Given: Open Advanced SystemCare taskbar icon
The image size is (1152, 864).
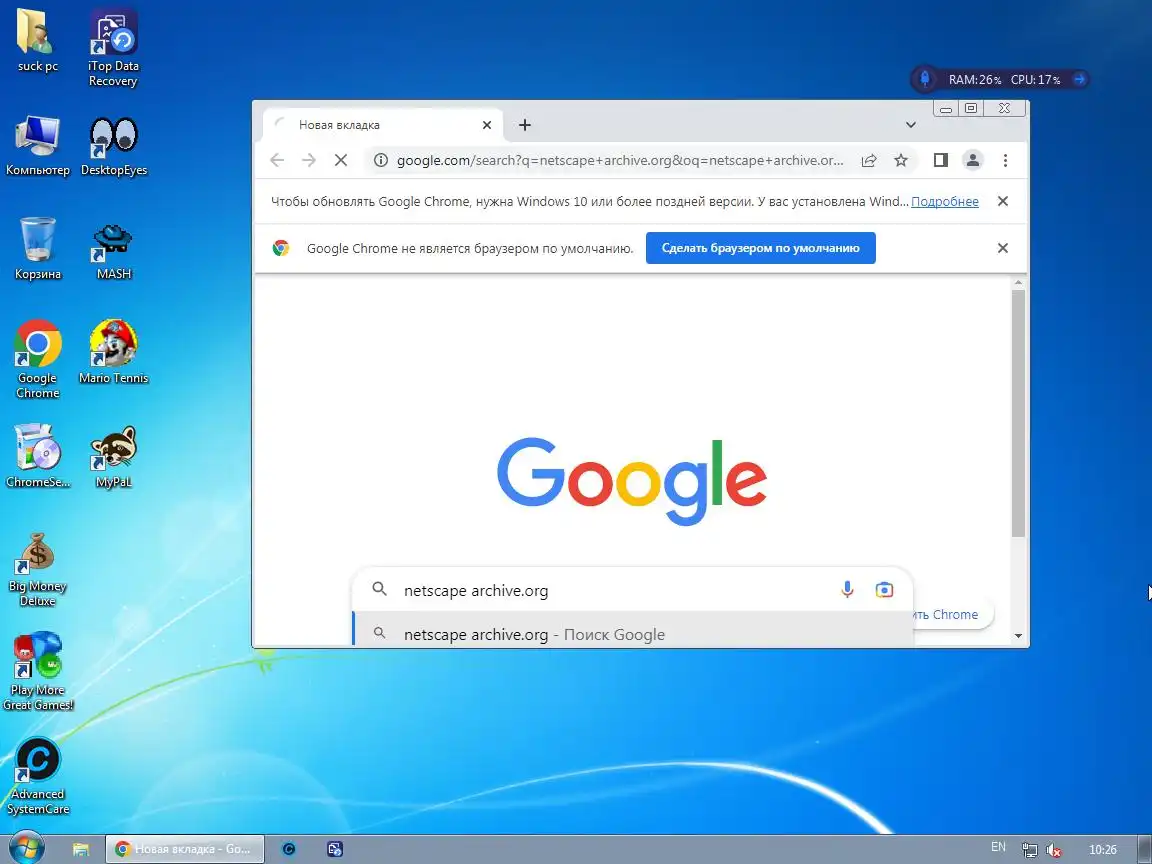Looking at the screenshot, I should click(289, 849).
